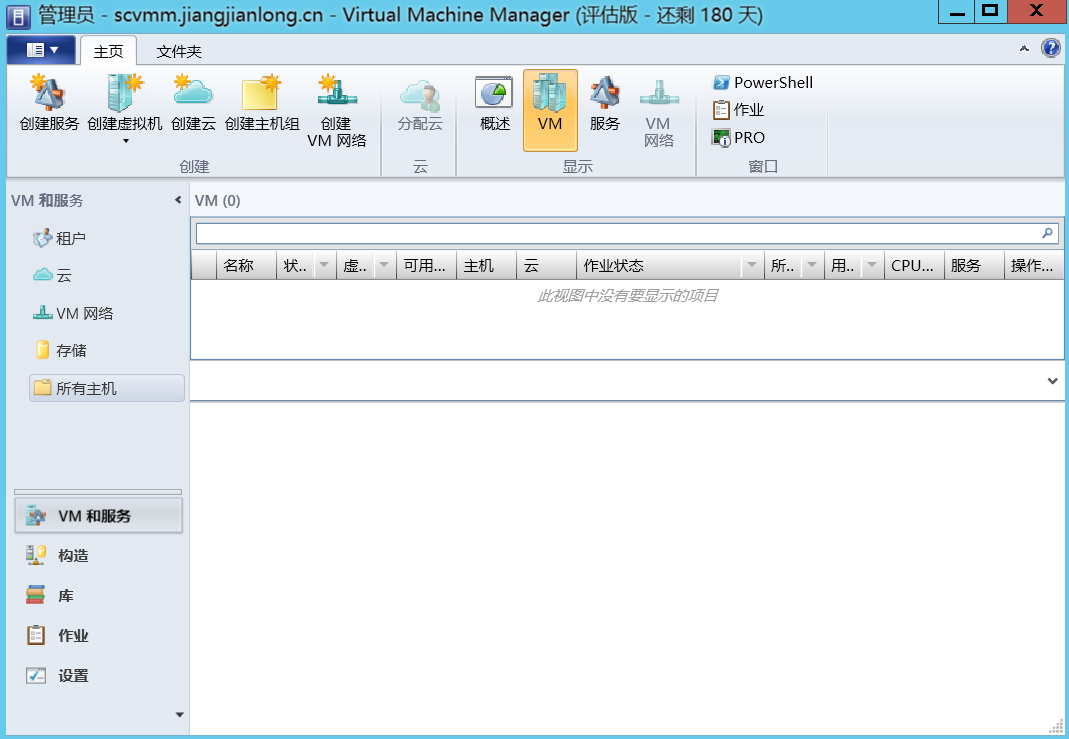
Task: Select the VM display button in ribbon
Action: tap(550, 110)
